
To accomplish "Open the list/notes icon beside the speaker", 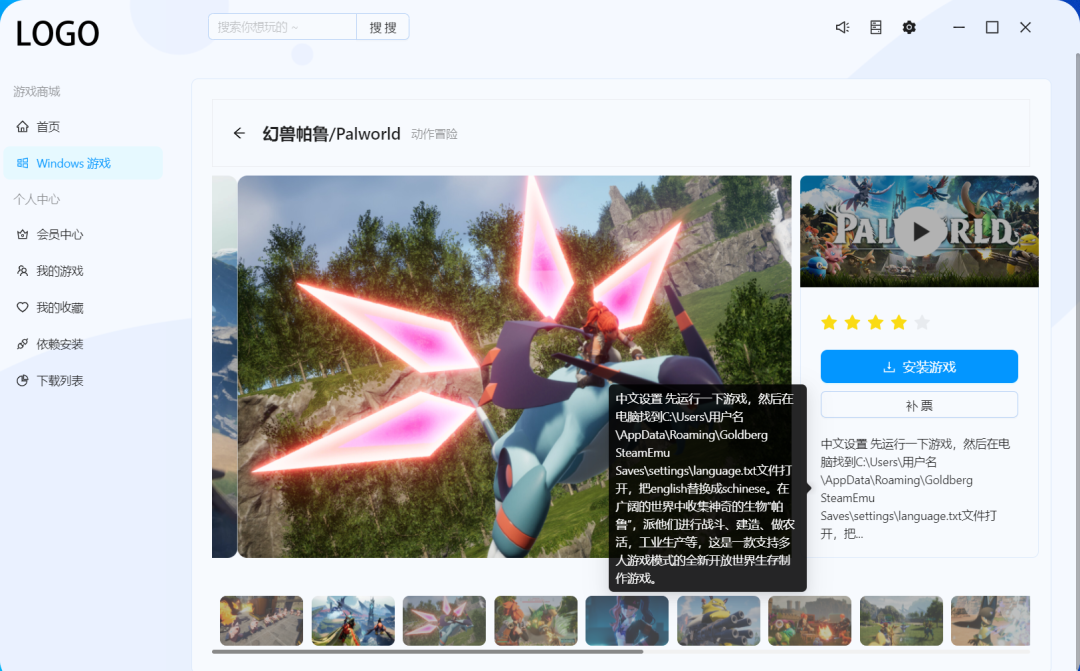I will (875, 28).
